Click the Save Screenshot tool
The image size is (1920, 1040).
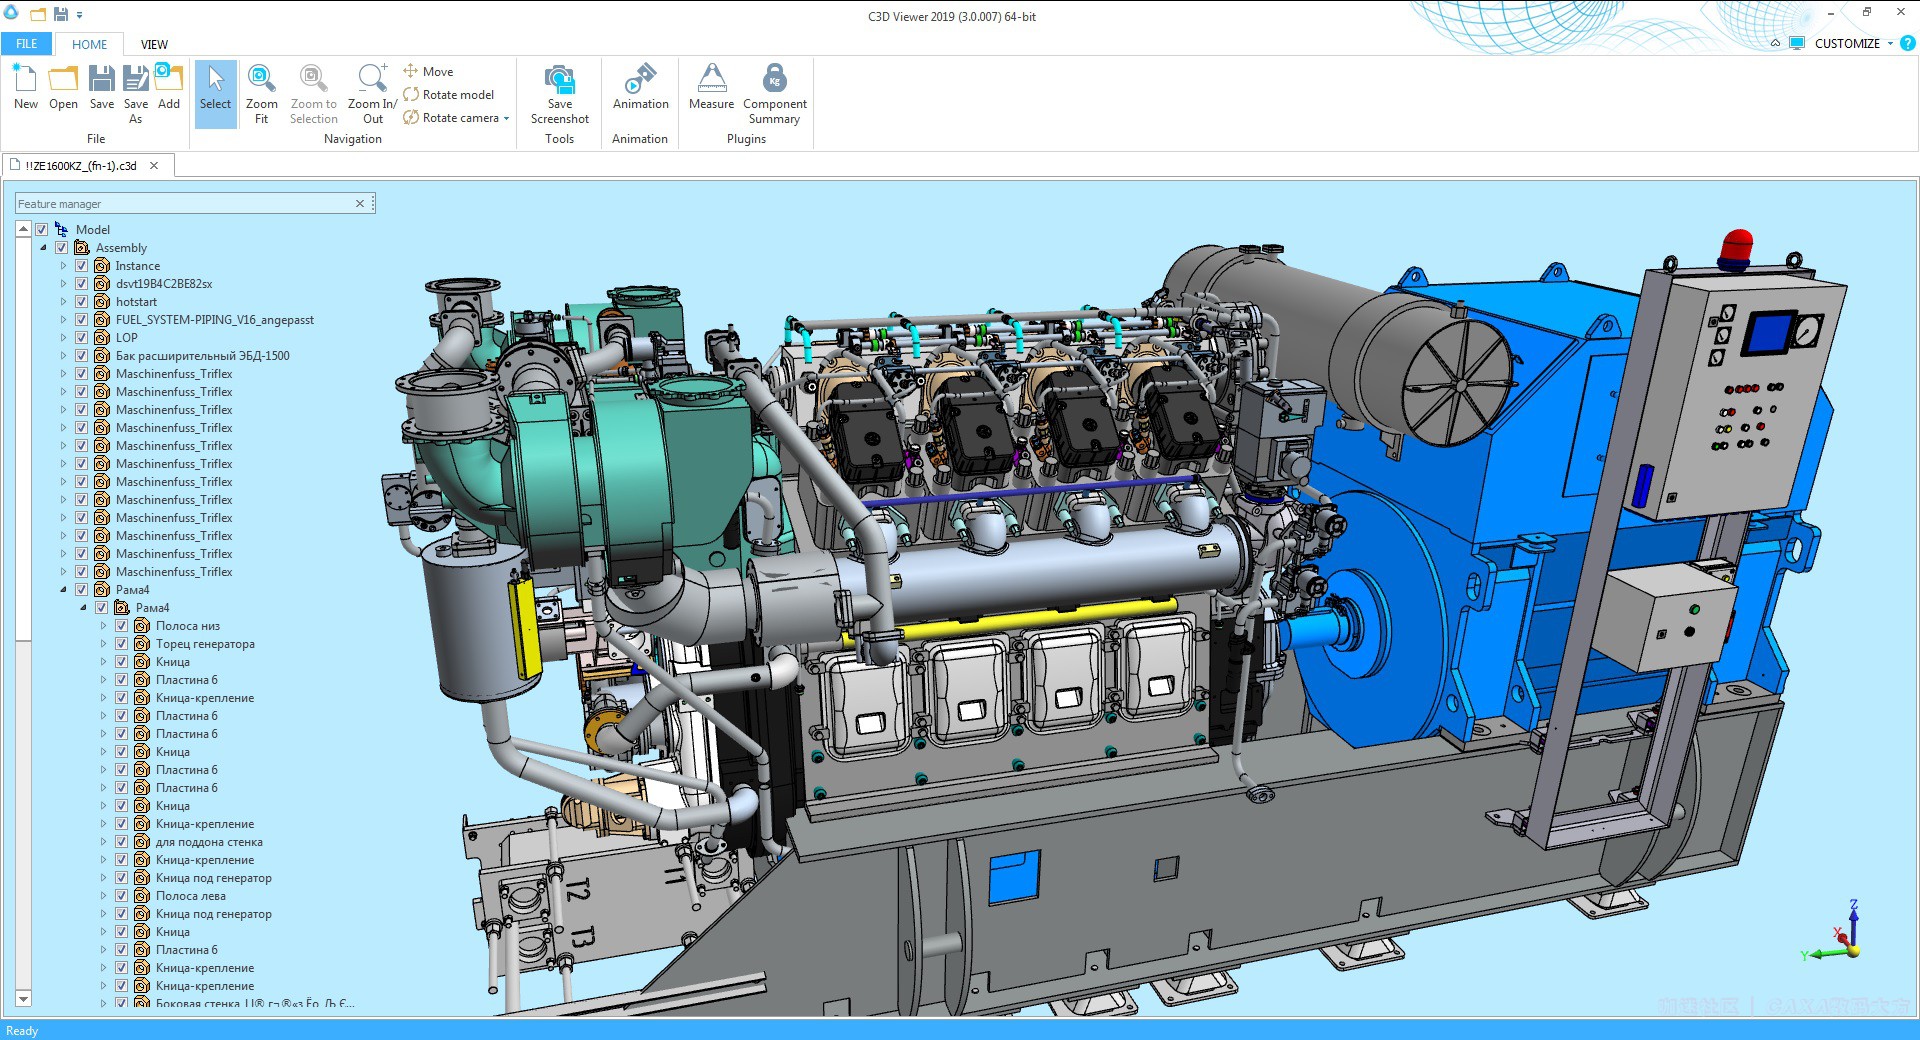pos(559,90)
